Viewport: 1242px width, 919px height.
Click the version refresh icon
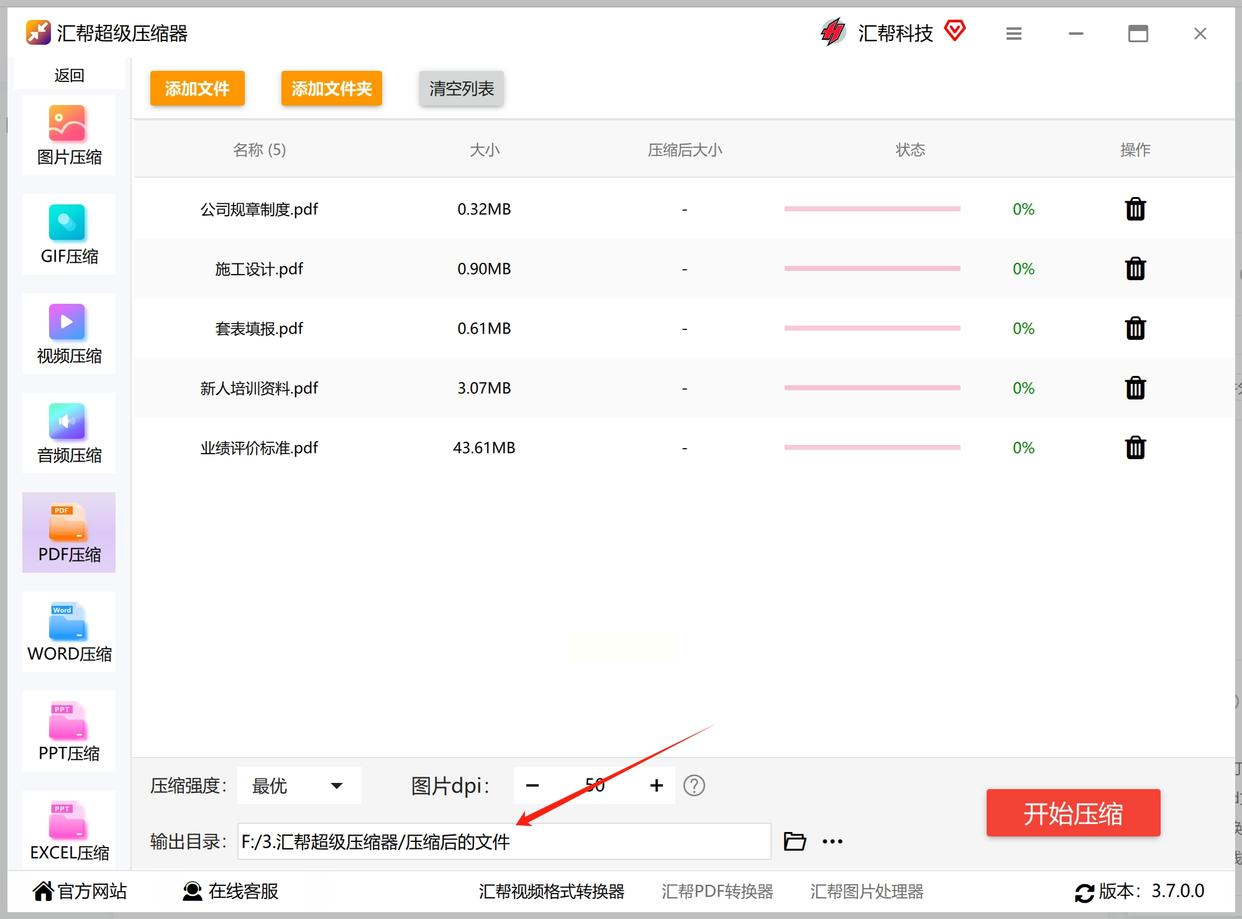point(1084,892)
